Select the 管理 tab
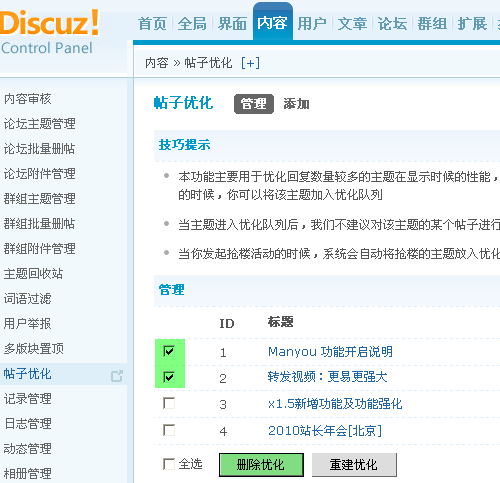The width and height of the screenshot is (500, 483). point(254,104)
